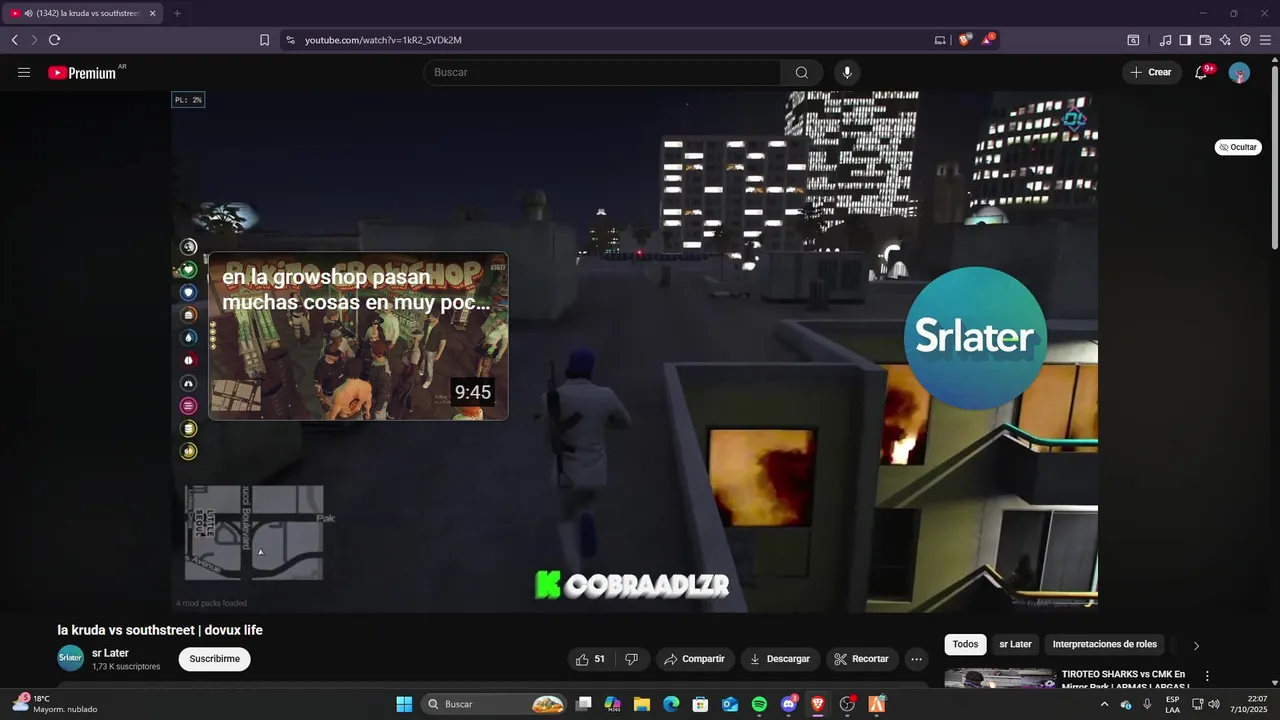Open Brave Rewards triangle icon
Screen dimensions: 1280x720
(987, 40)
